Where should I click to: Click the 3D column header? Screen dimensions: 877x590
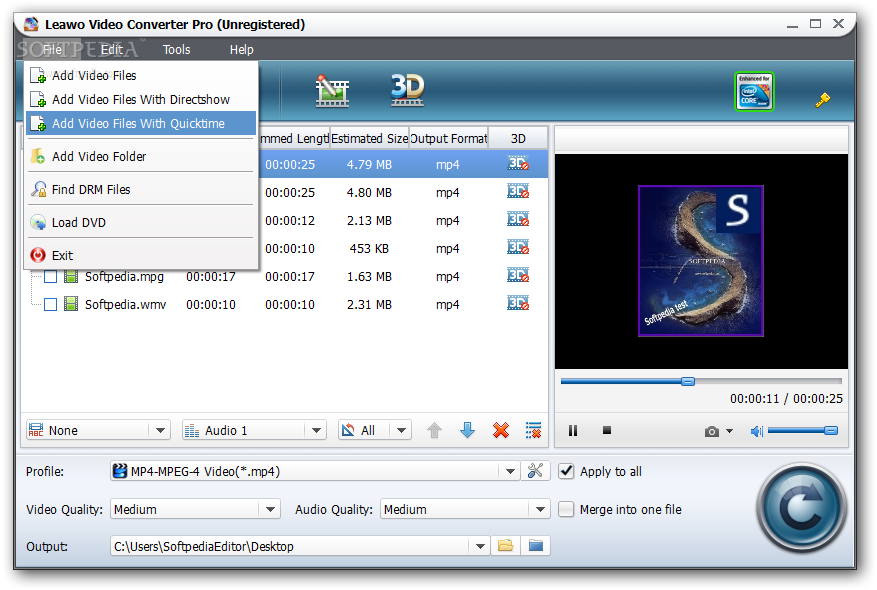pyautogui.click(x=518, y=138)
